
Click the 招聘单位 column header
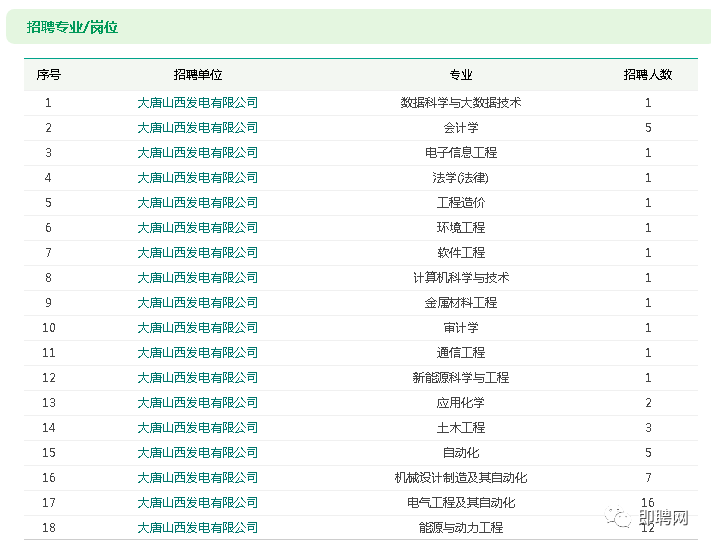(x=198, y=75)
